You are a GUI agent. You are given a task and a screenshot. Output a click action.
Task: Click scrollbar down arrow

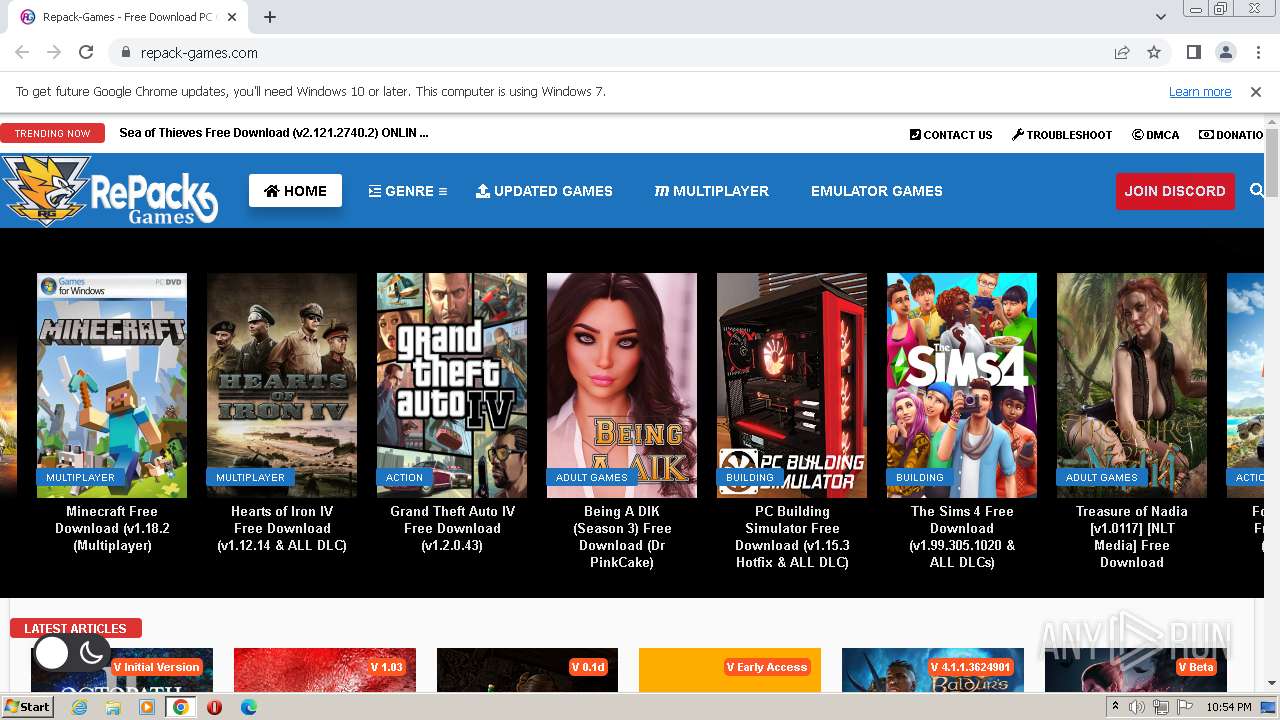pyautogui.click(x=1272, y=684)
